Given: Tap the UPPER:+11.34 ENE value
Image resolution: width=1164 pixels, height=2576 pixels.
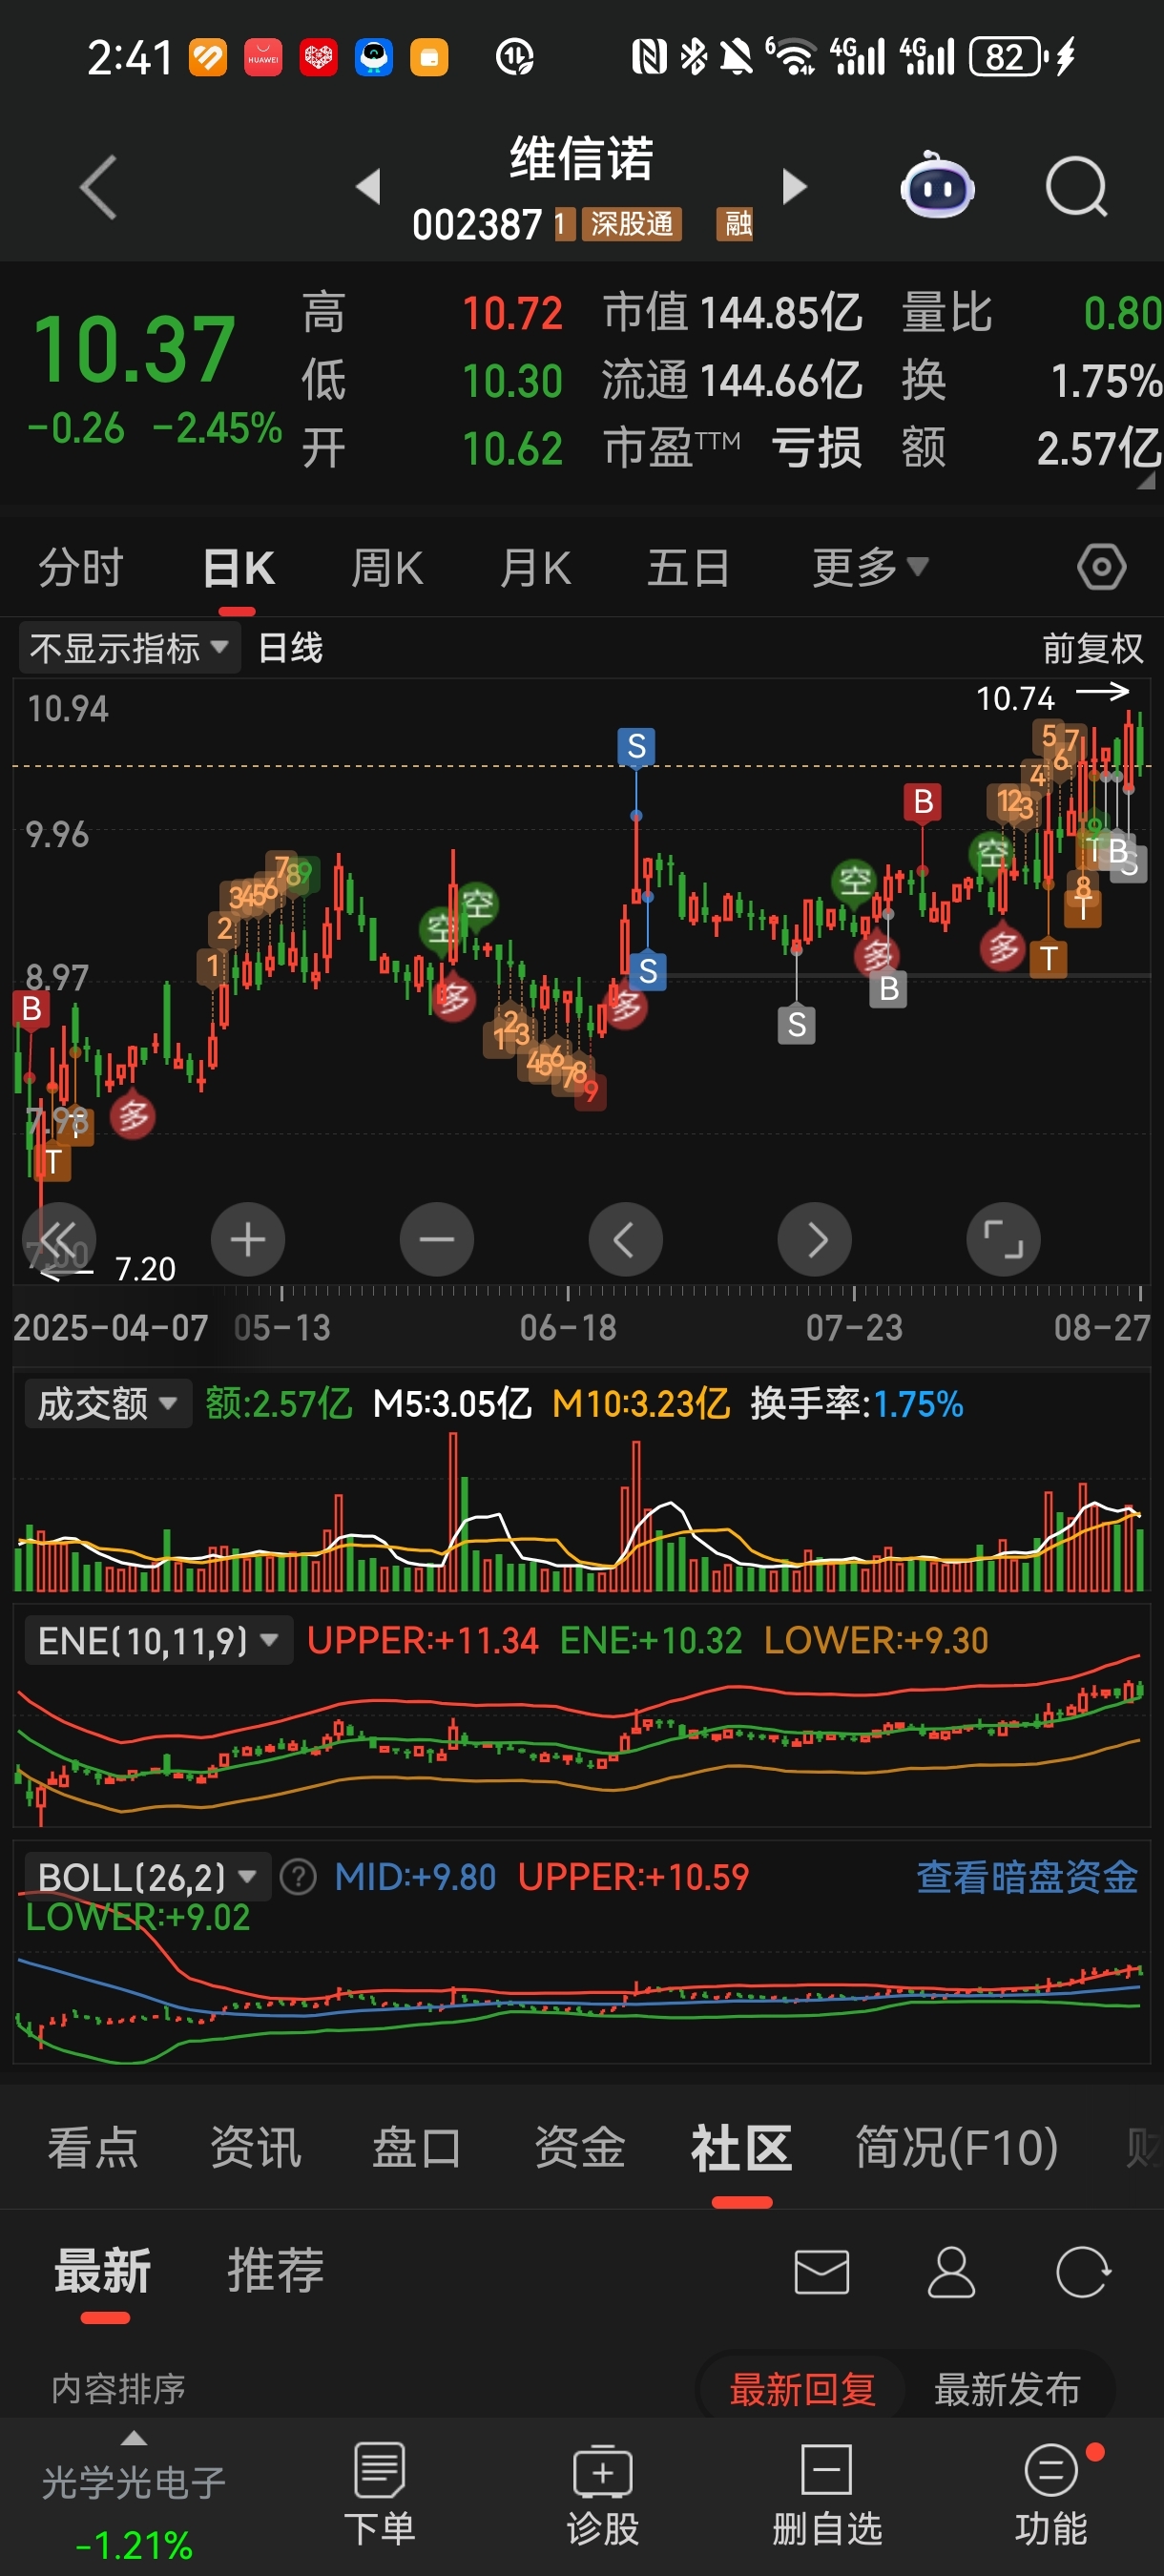Looking at the screenshot, I should coord(422,1640).
